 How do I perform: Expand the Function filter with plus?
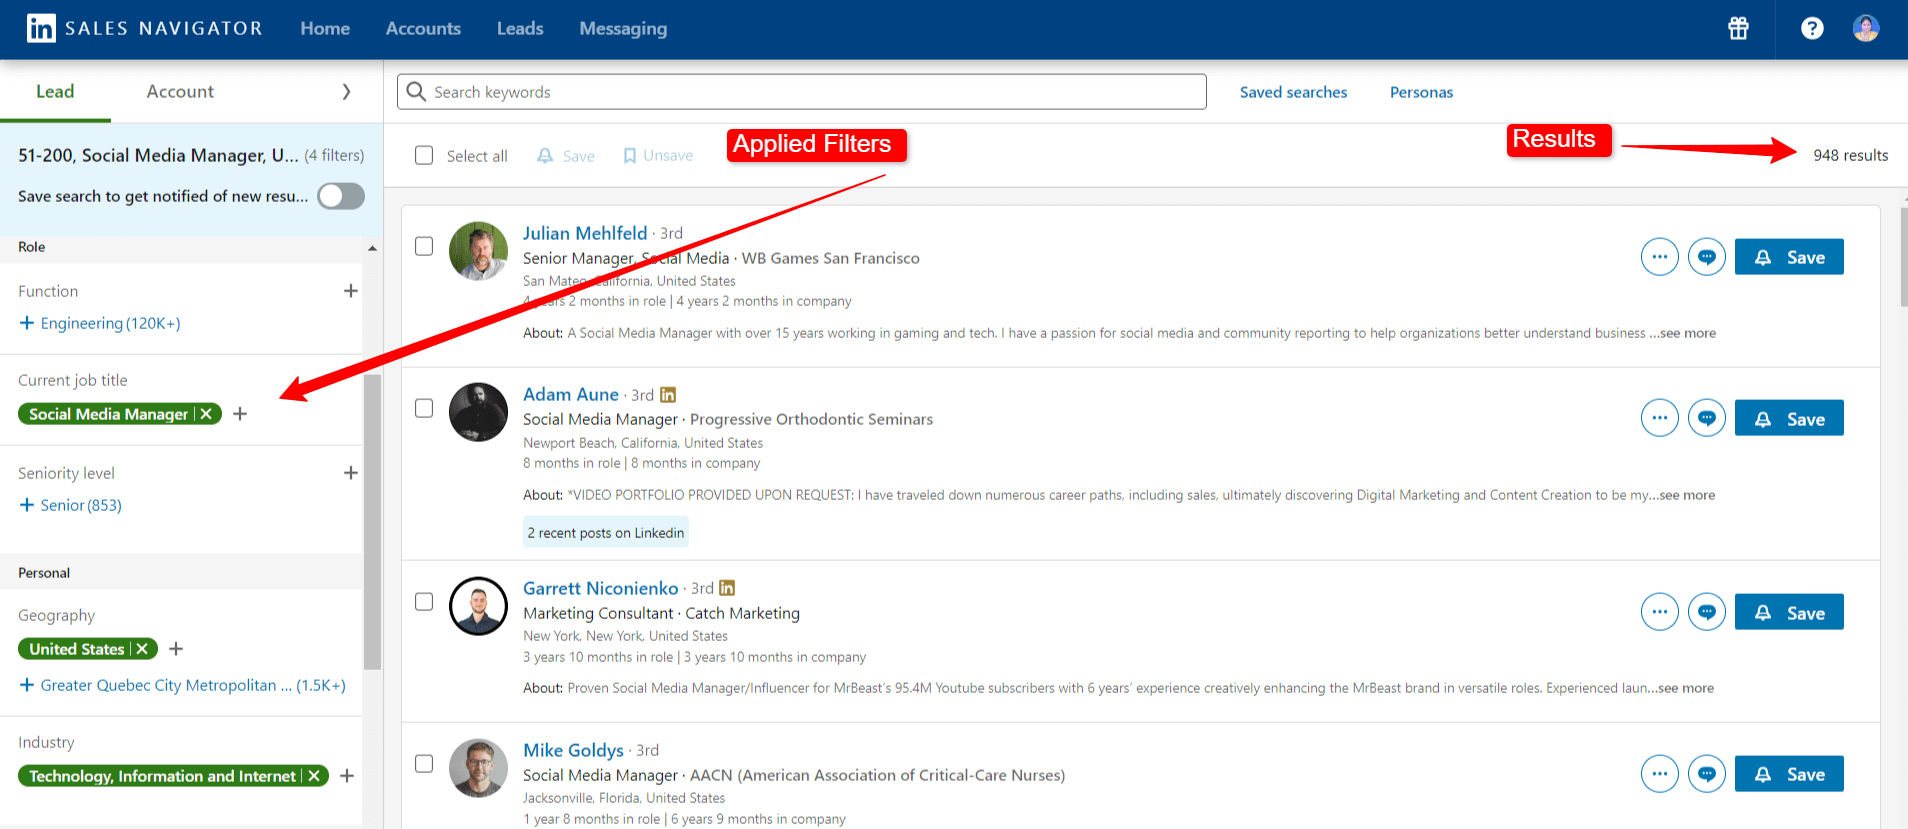coord(350,291)
